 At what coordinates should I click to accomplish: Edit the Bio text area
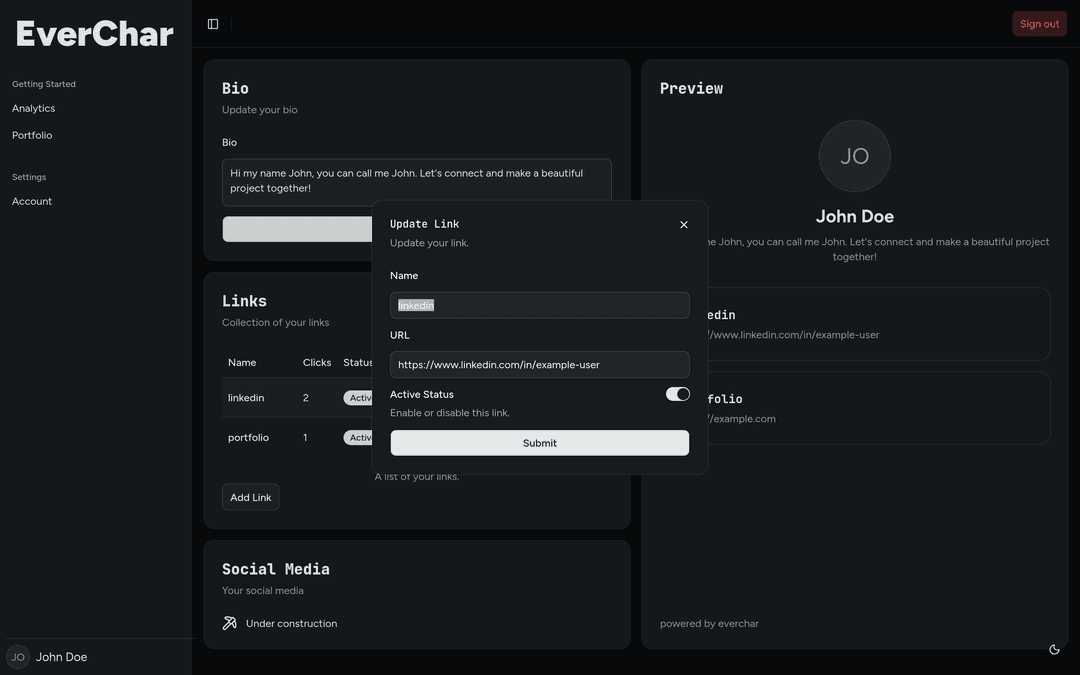click(417, 182)
